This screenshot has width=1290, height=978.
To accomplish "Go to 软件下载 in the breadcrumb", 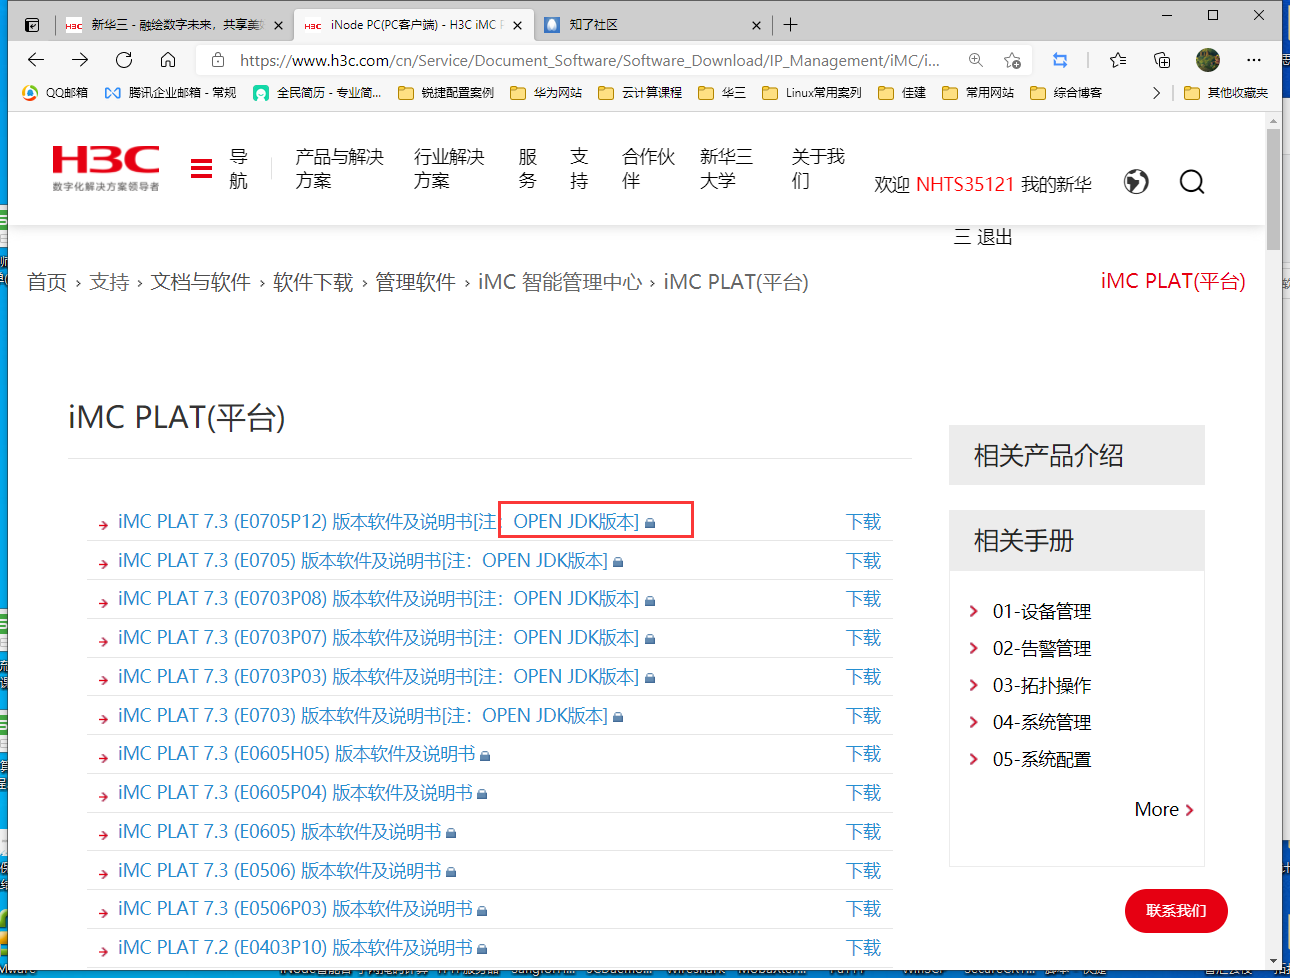I will click(313, 282).
